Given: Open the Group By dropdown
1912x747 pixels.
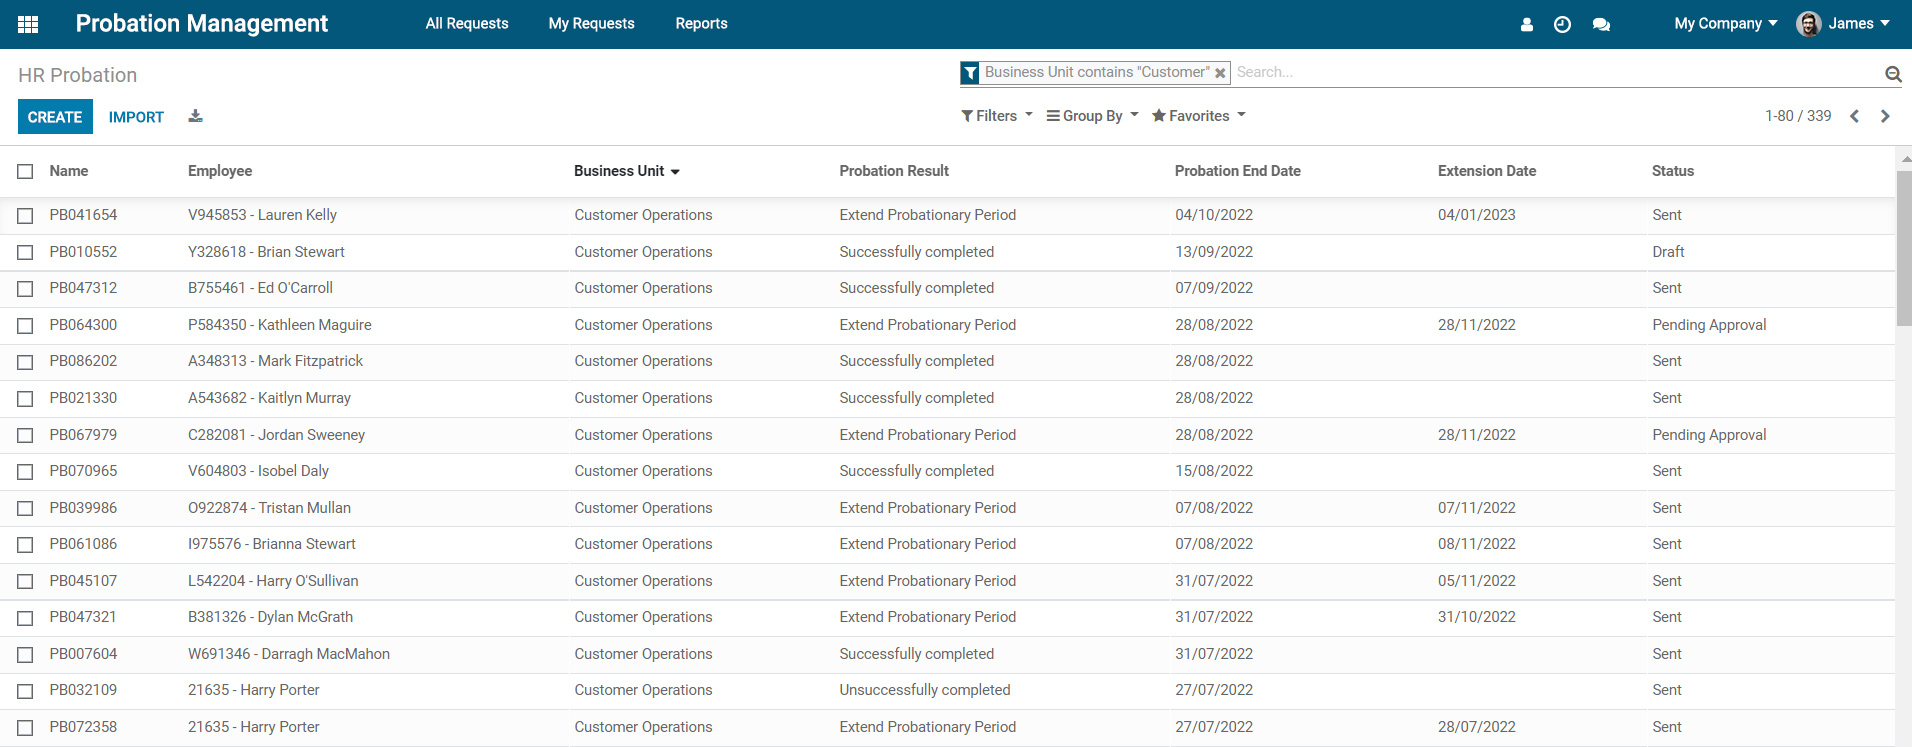Looking at the screenshot, I should [x=1092, y=116].
